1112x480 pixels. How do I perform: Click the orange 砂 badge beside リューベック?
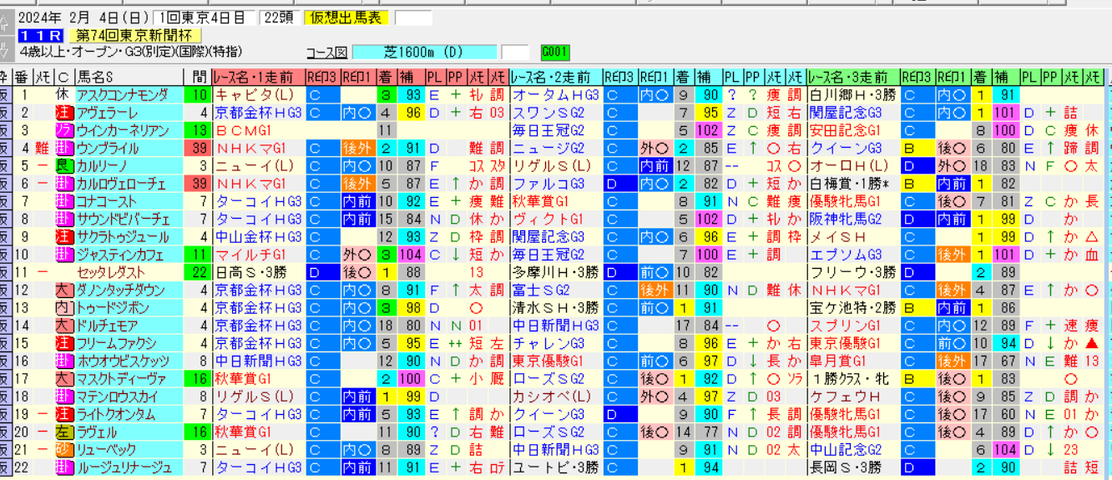pos(64,449)
